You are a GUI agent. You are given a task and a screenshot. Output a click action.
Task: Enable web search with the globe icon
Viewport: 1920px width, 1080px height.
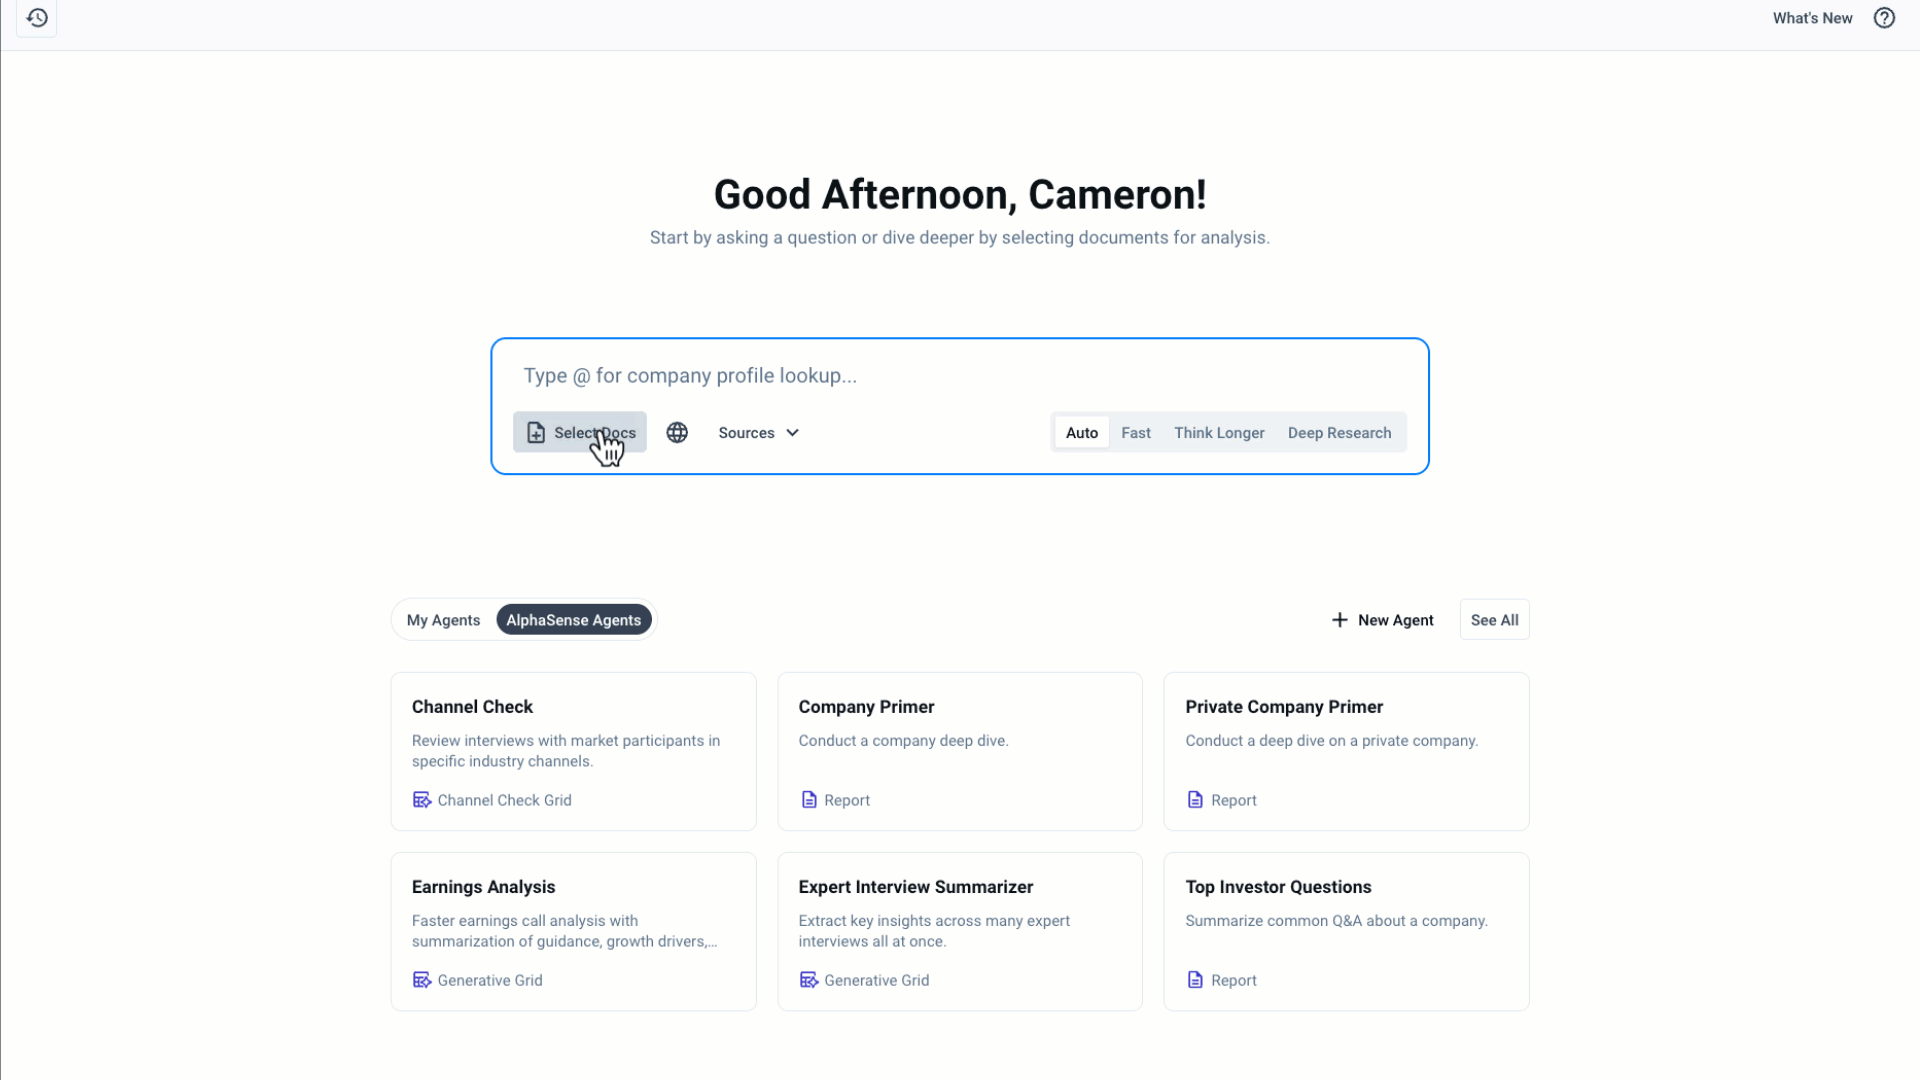click(x=677, y=432)
